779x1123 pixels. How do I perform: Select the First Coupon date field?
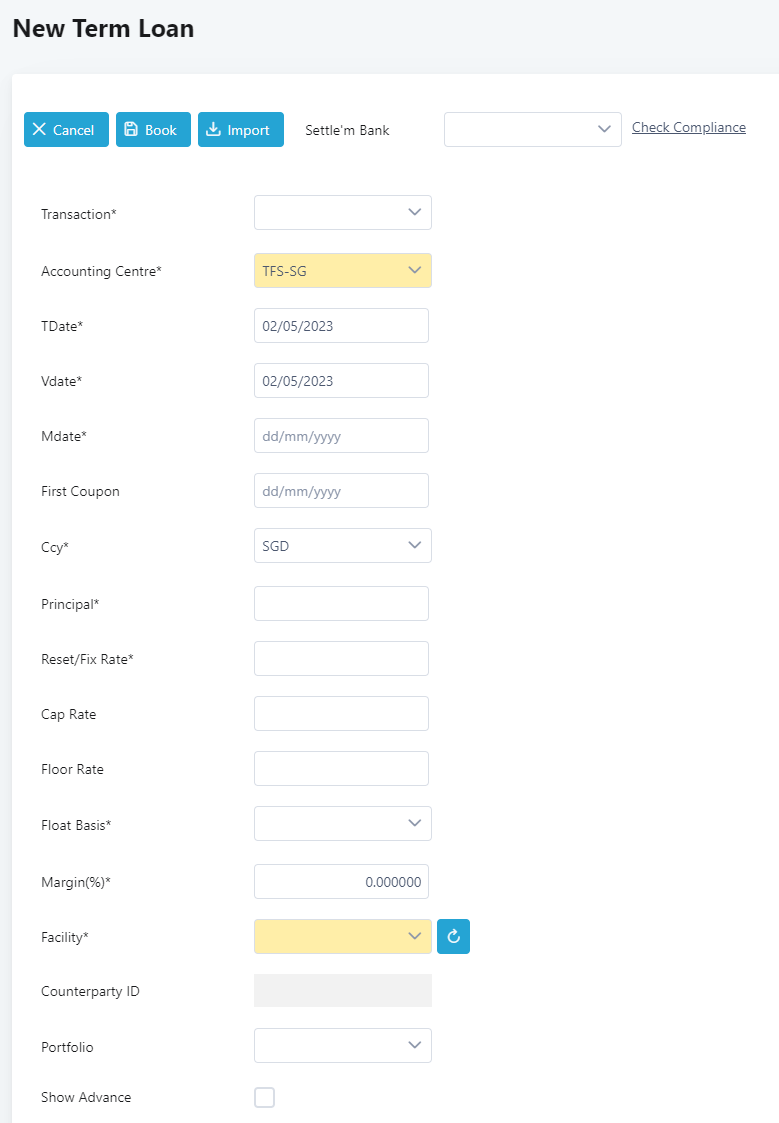[341, 491]
